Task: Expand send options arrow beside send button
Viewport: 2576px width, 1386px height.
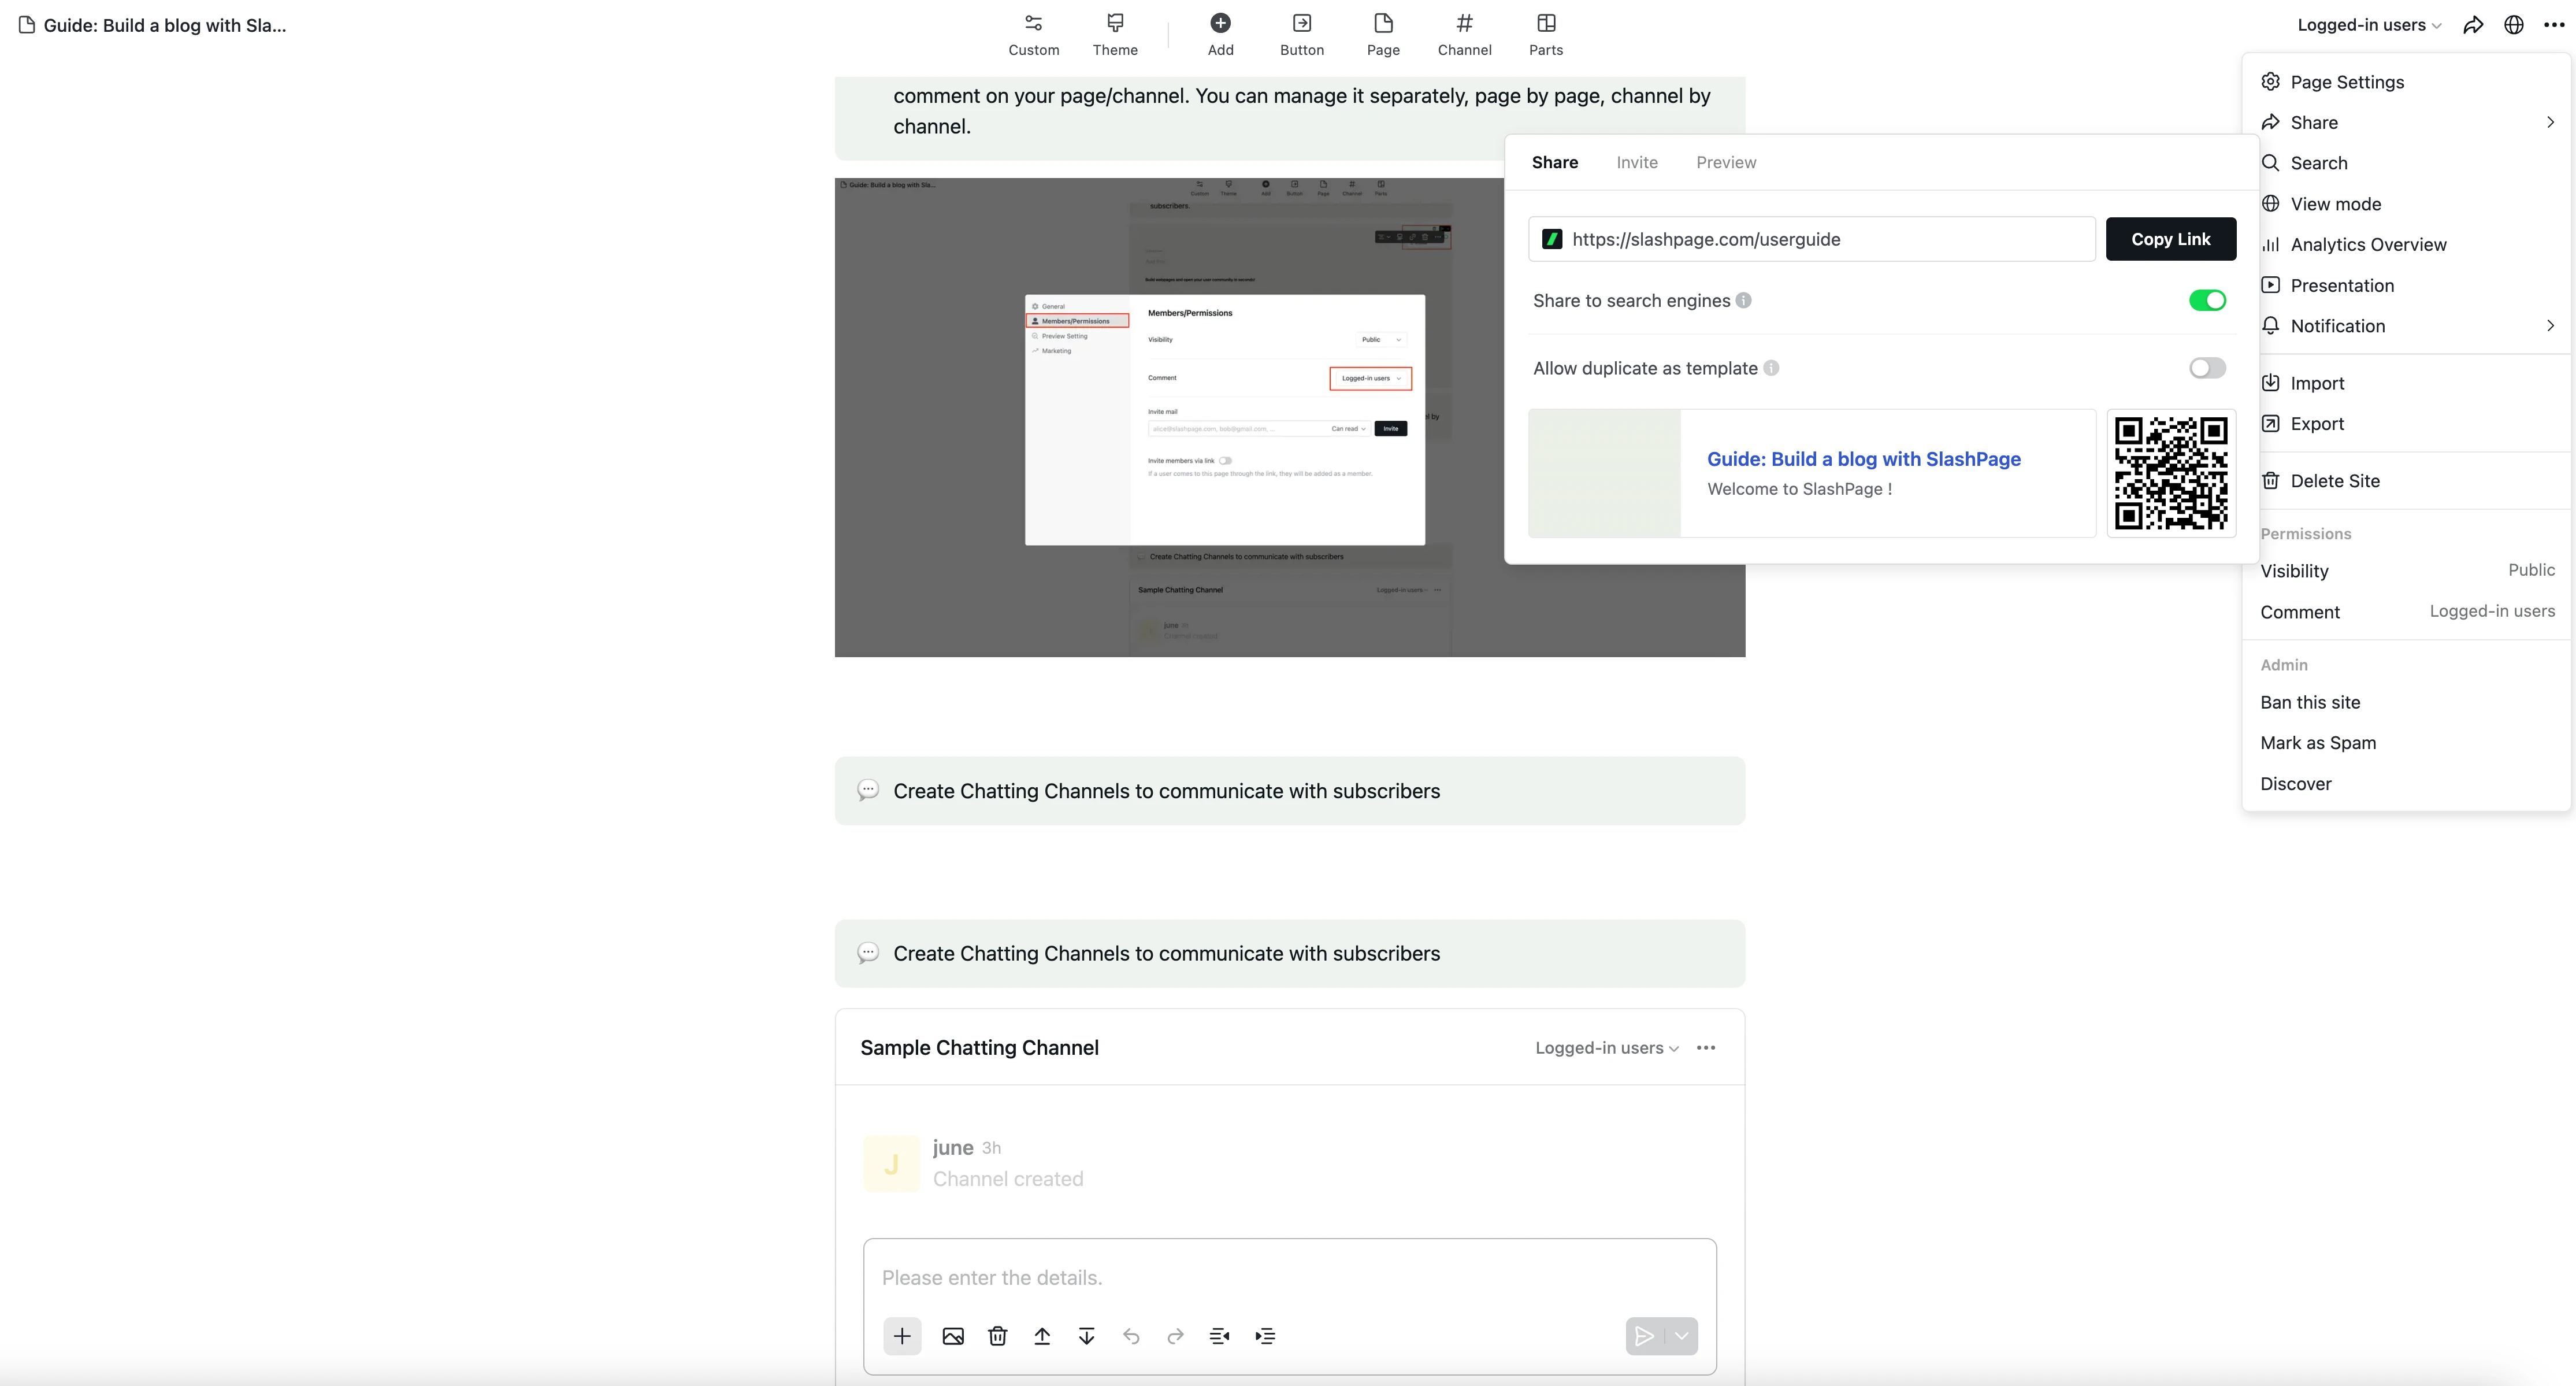Action: pos(1682,1336)
